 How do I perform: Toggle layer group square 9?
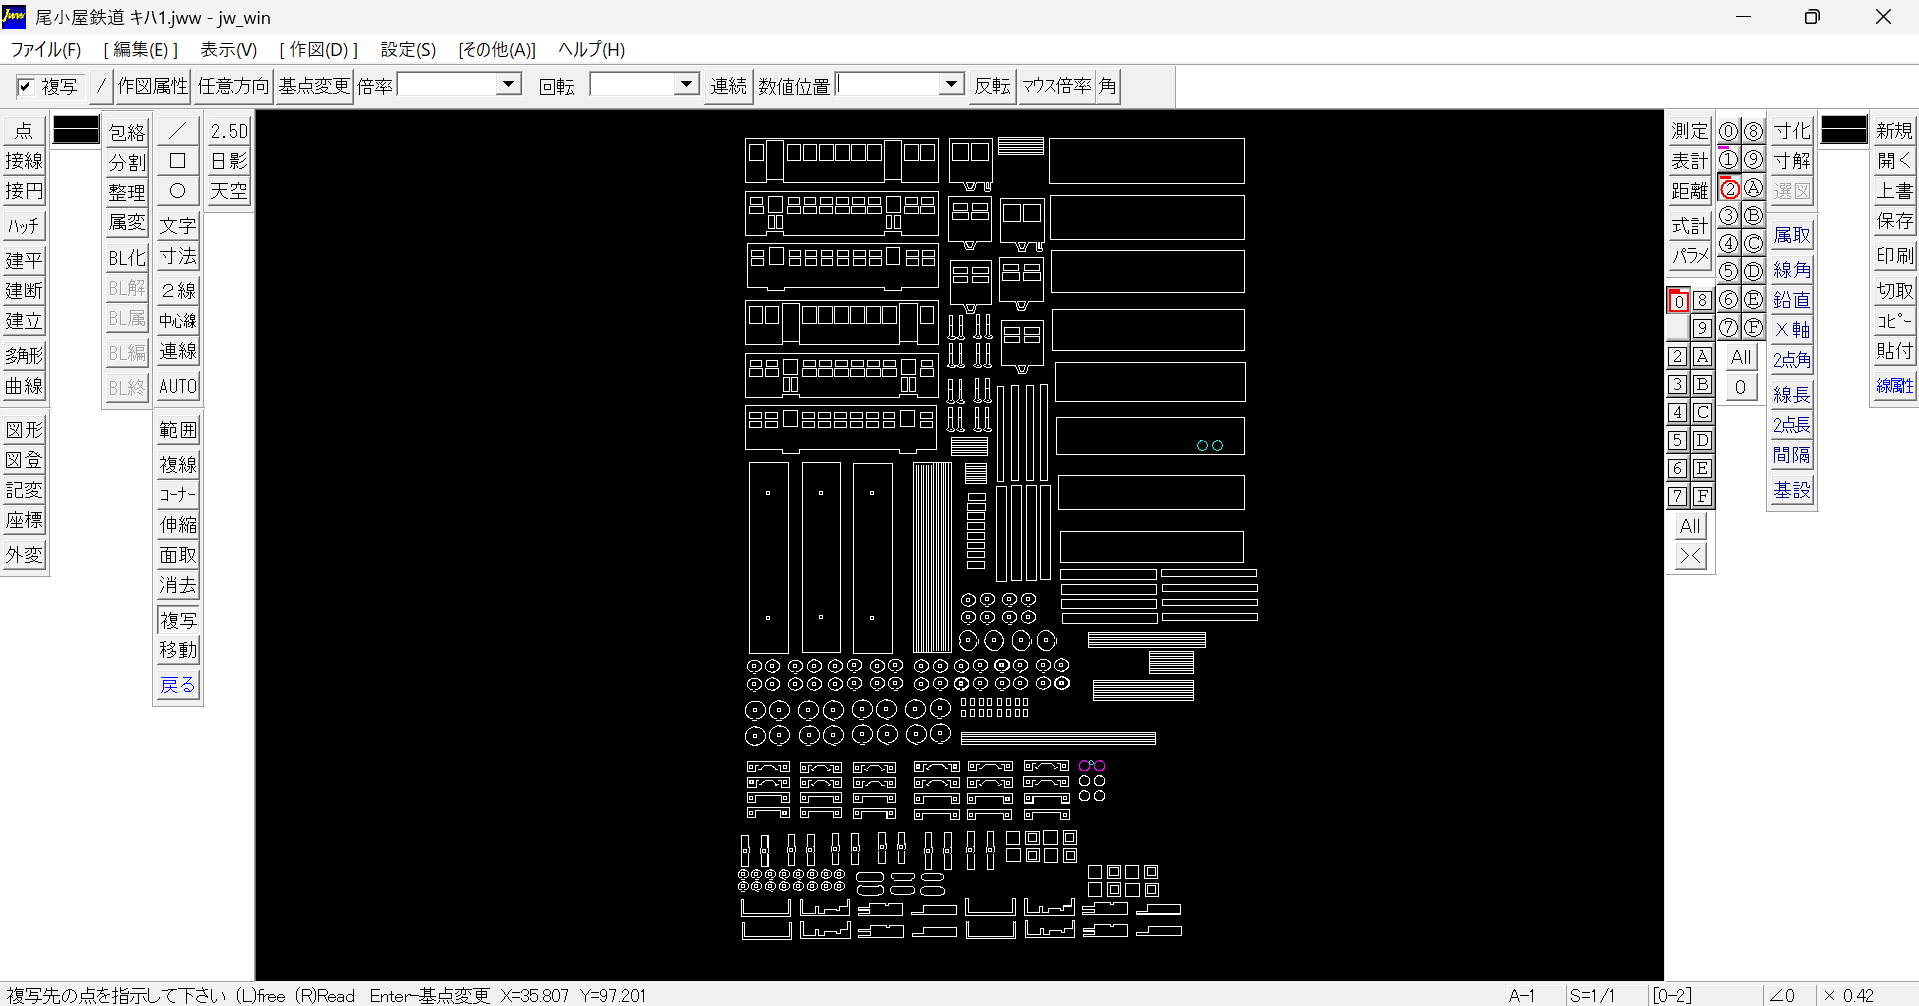click(x=1702, y=328)
